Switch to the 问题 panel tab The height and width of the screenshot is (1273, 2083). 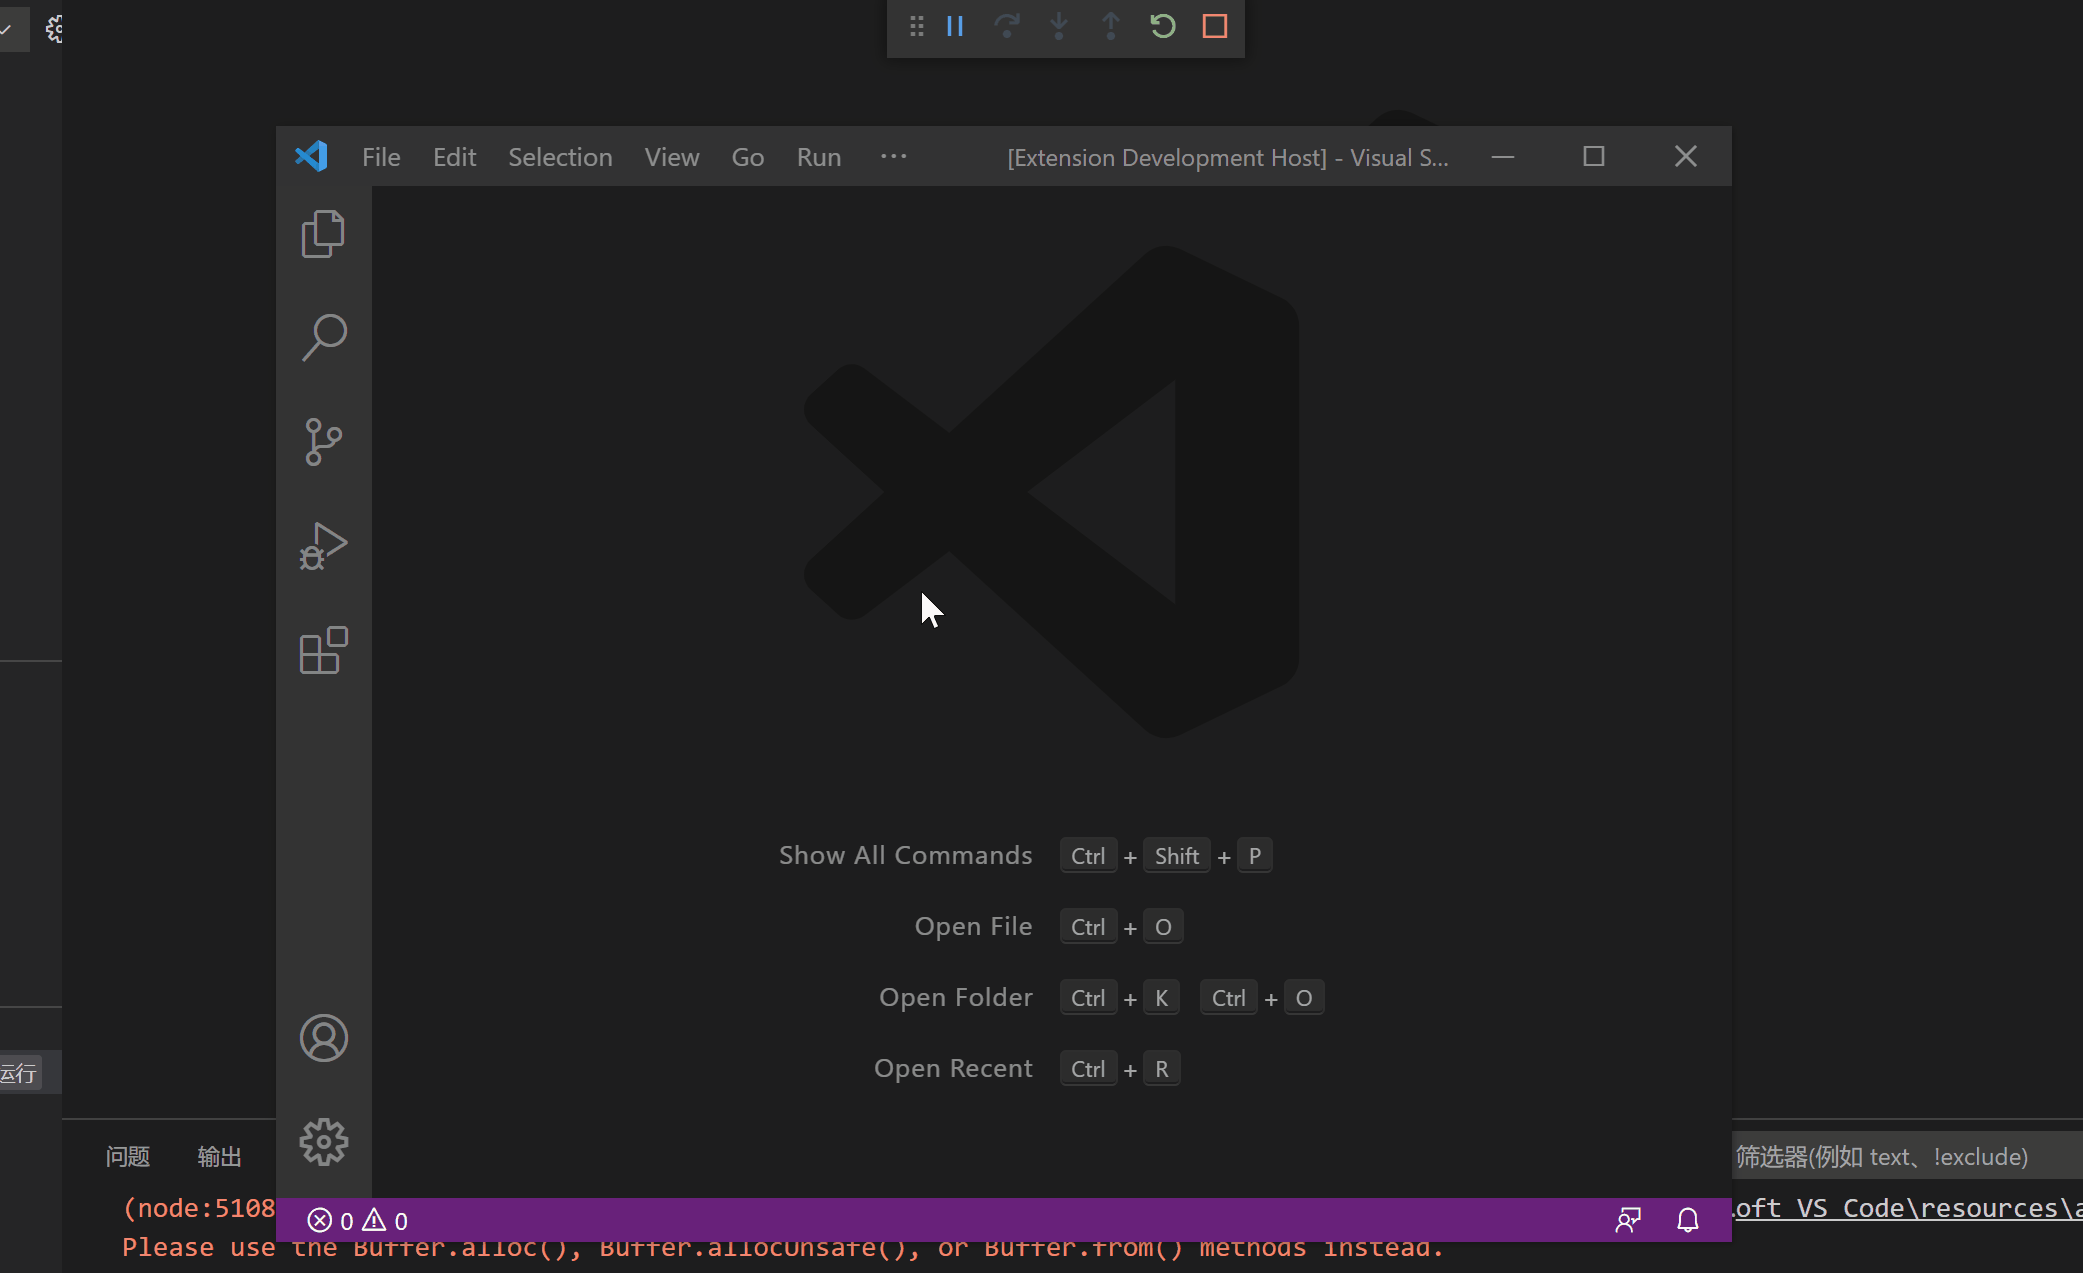[x=128, y=1157]
